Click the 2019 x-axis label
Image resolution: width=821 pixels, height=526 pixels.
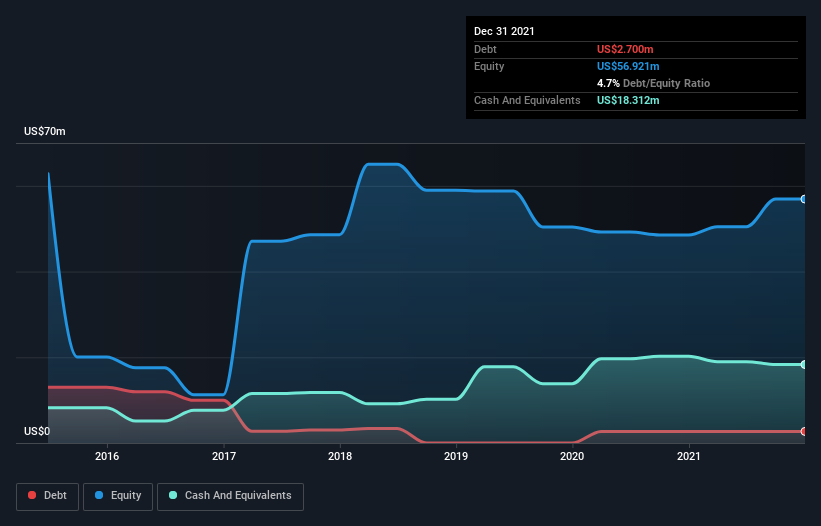(x=456, y=456)
